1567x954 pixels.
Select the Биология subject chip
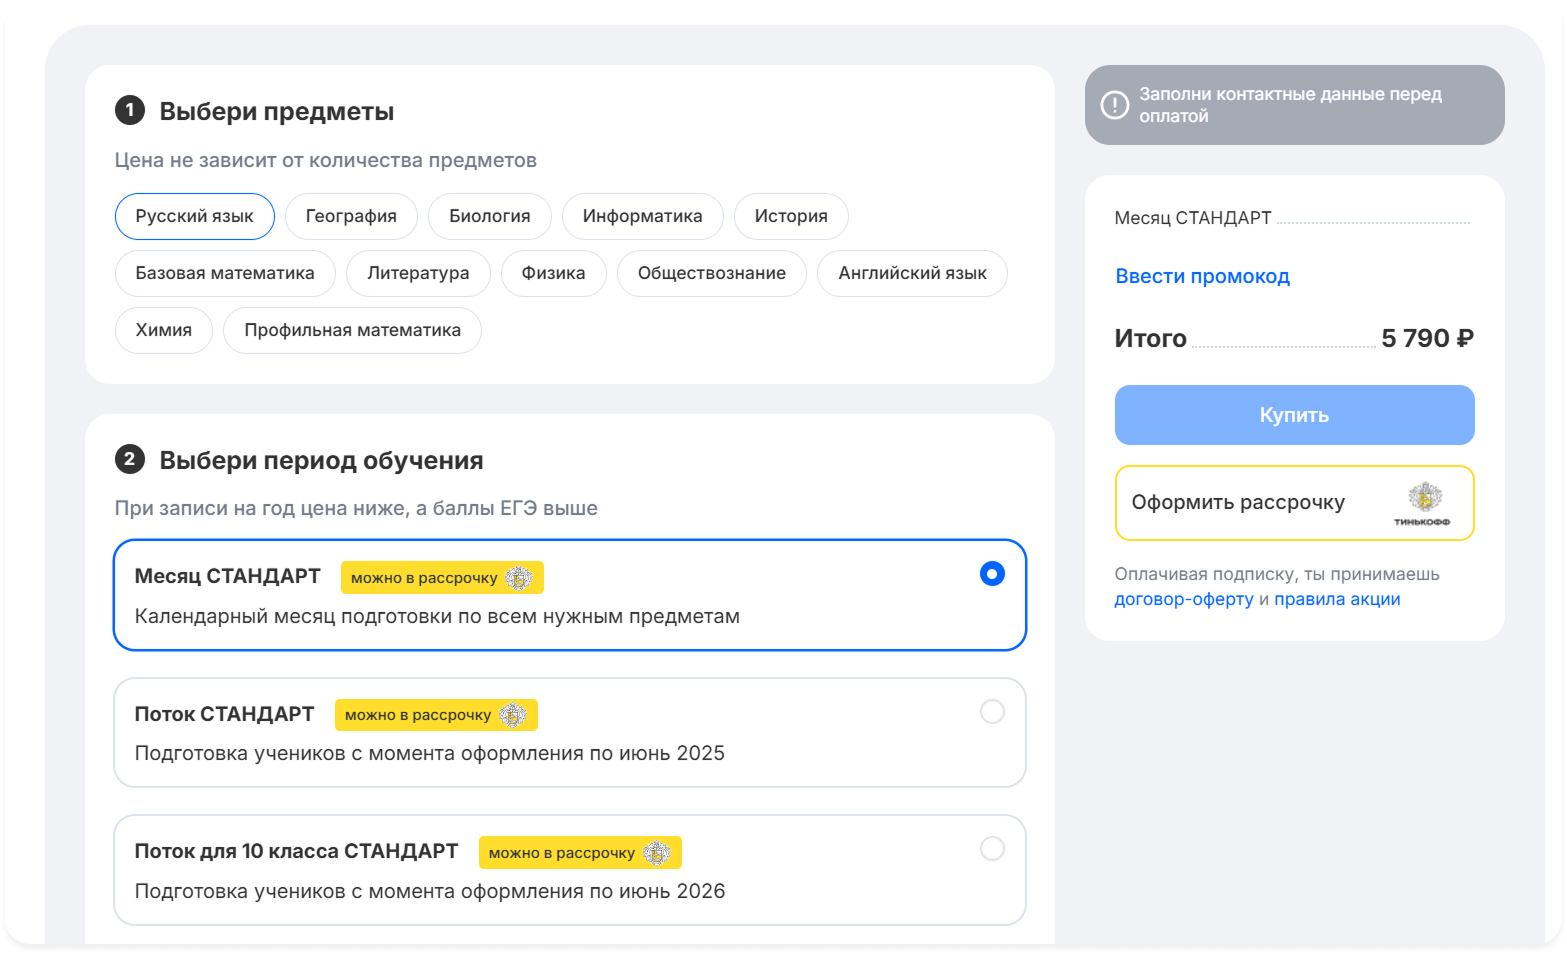point(490,216)
